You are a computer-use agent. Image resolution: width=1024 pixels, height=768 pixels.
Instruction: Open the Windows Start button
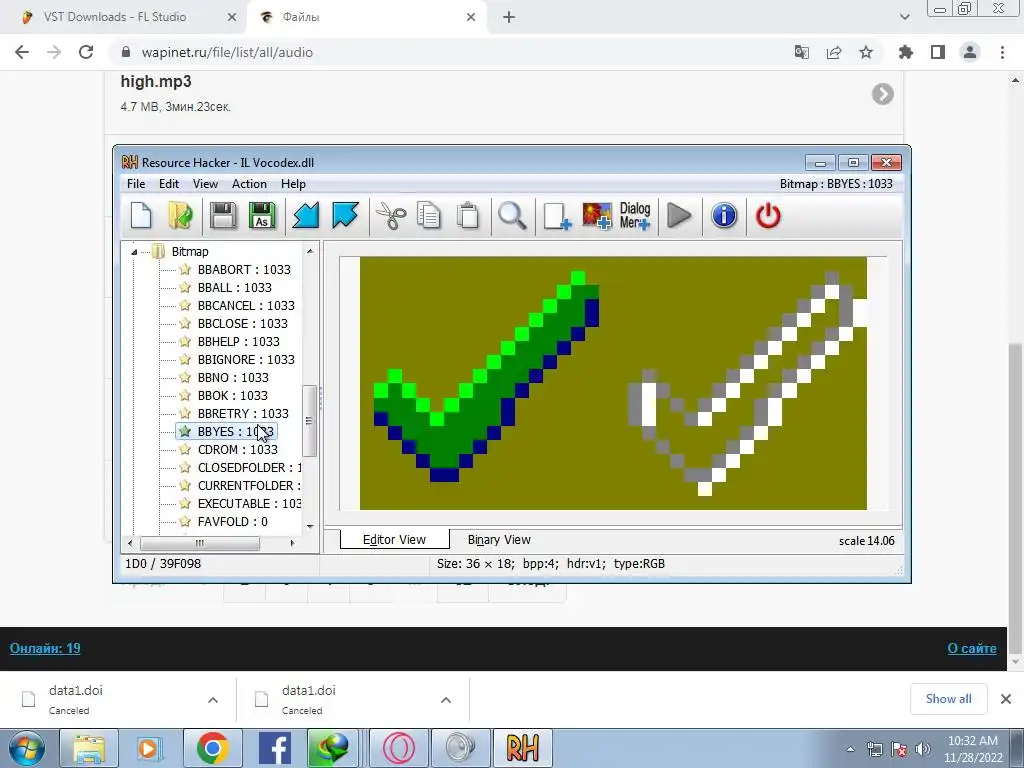pos(26,748)
